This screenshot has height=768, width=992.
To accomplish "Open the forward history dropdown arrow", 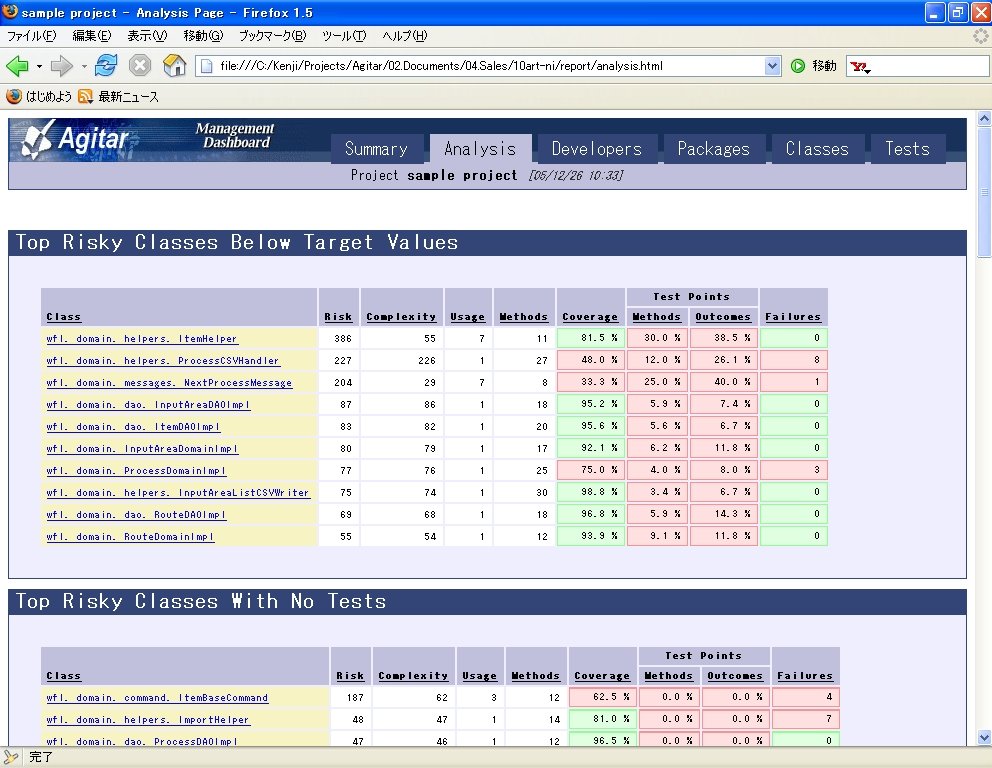I will coord(84,67).
